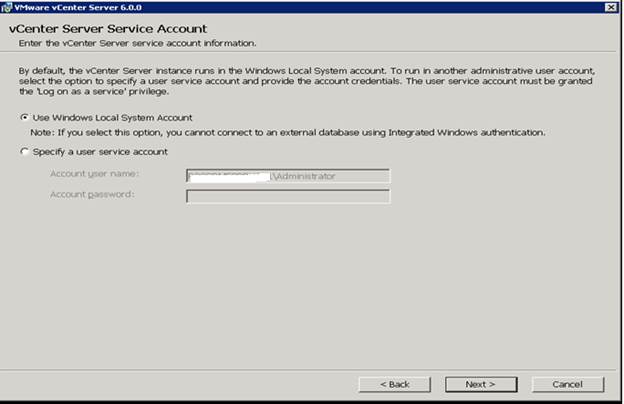This screenshot has width=624, height=404.
Task: Click the Integrated Windows authentication note text
Action: [288, 133]
